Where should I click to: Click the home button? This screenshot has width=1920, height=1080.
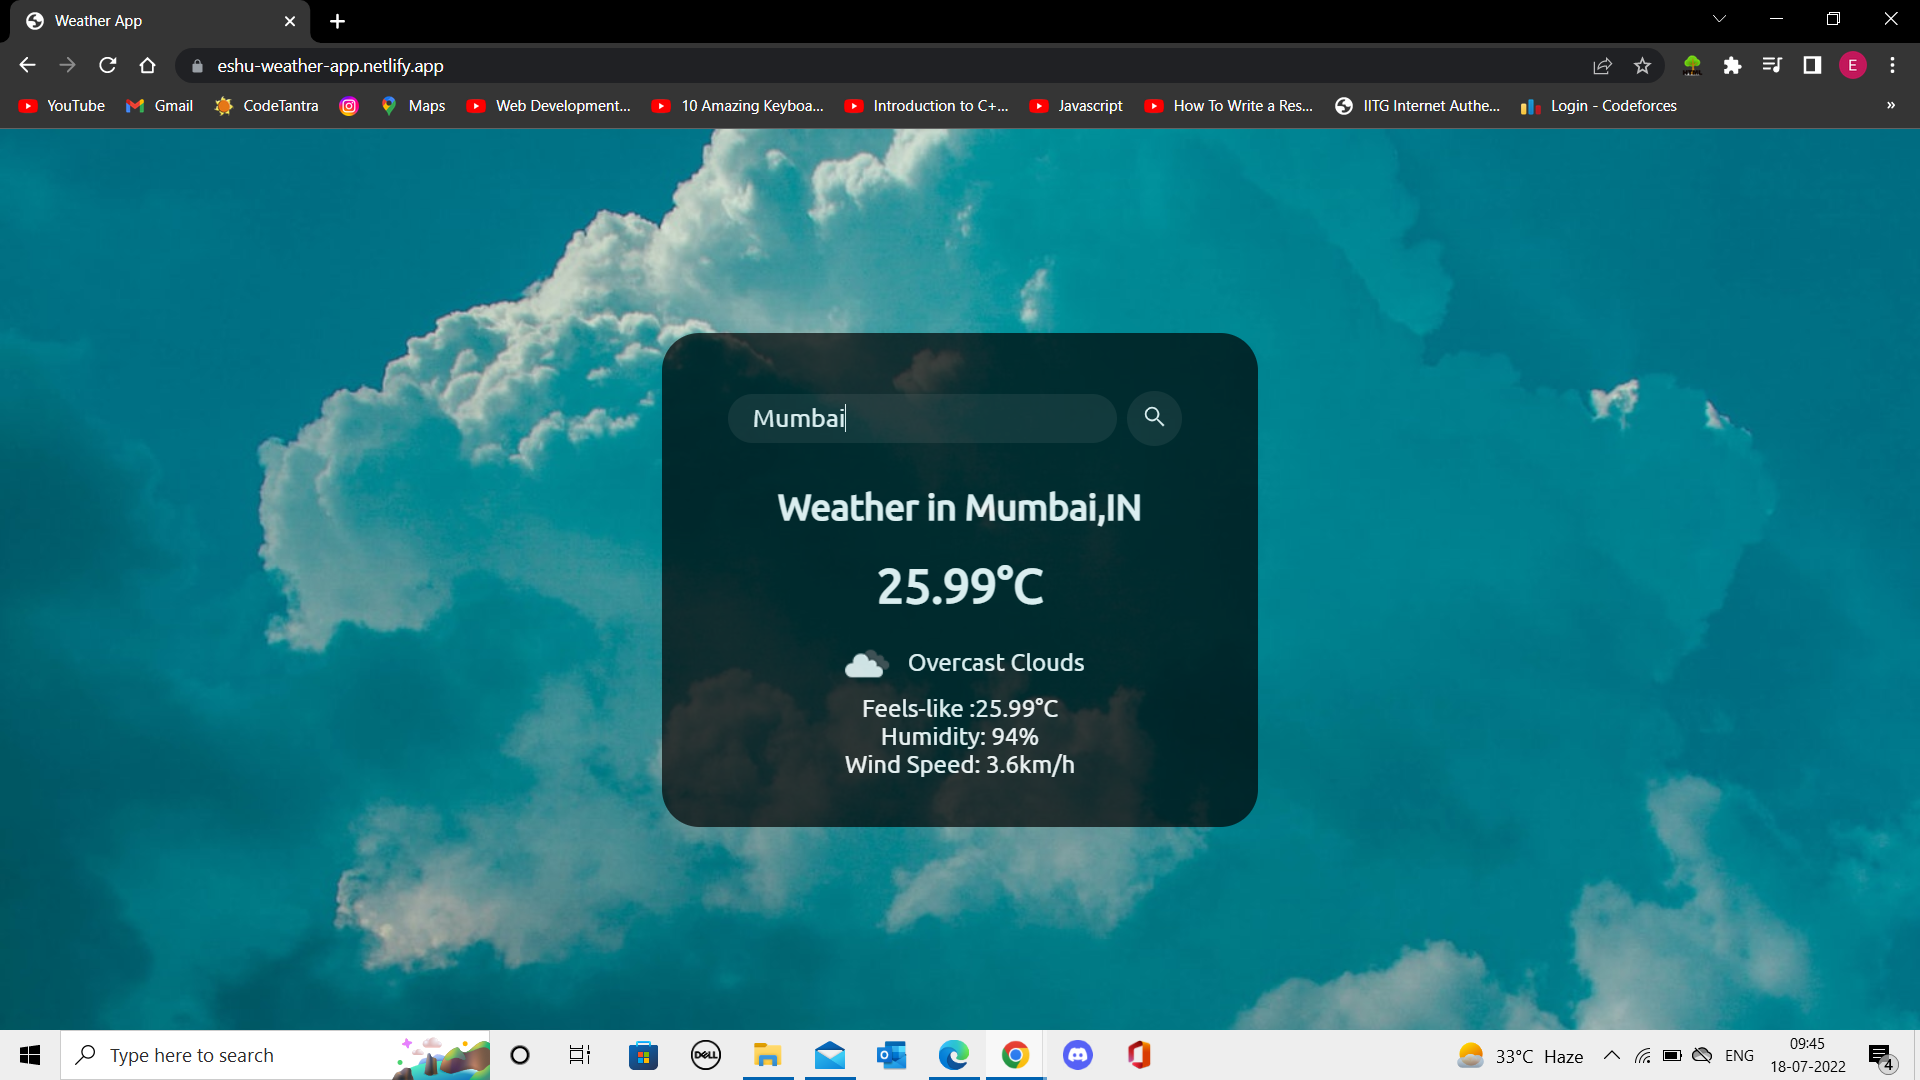(x=147, y=65)
